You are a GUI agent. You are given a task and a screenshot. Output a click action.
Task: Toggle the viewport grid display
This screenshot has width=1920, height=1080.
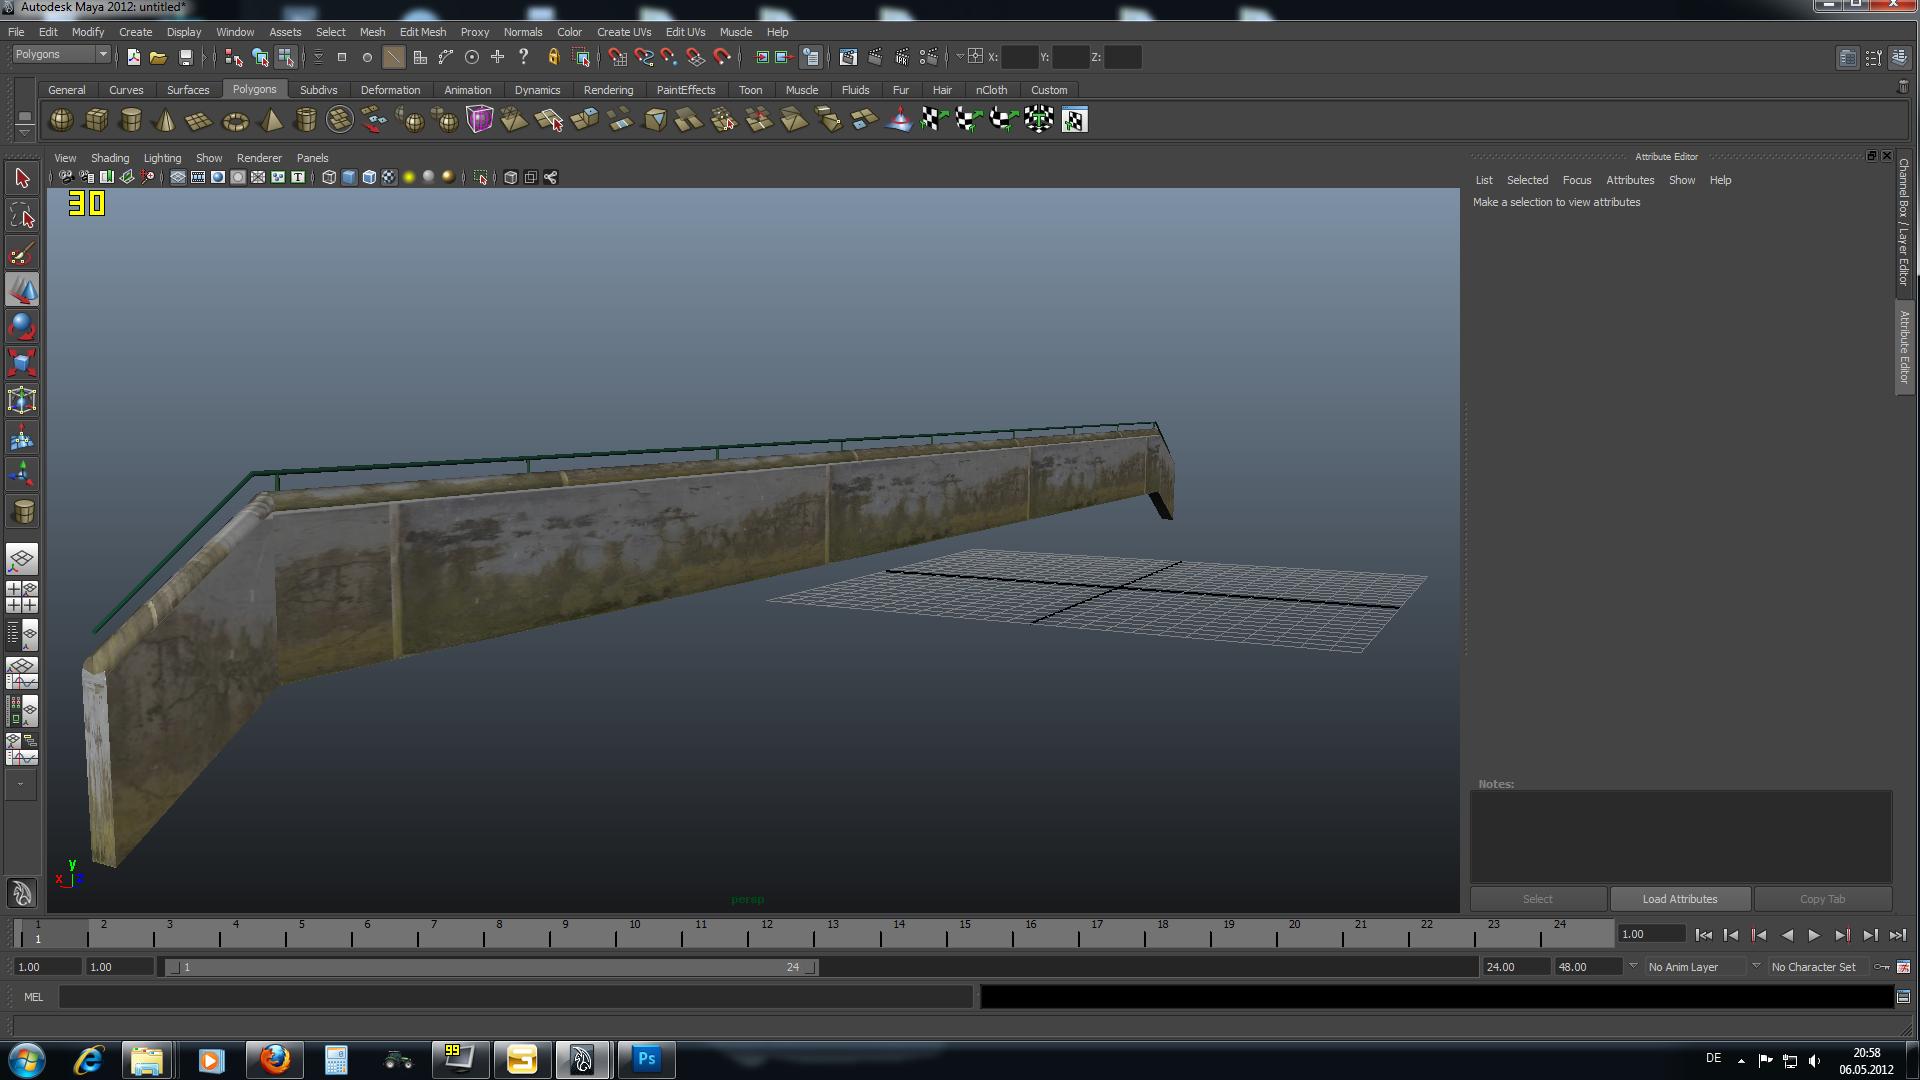pos(177,177)
